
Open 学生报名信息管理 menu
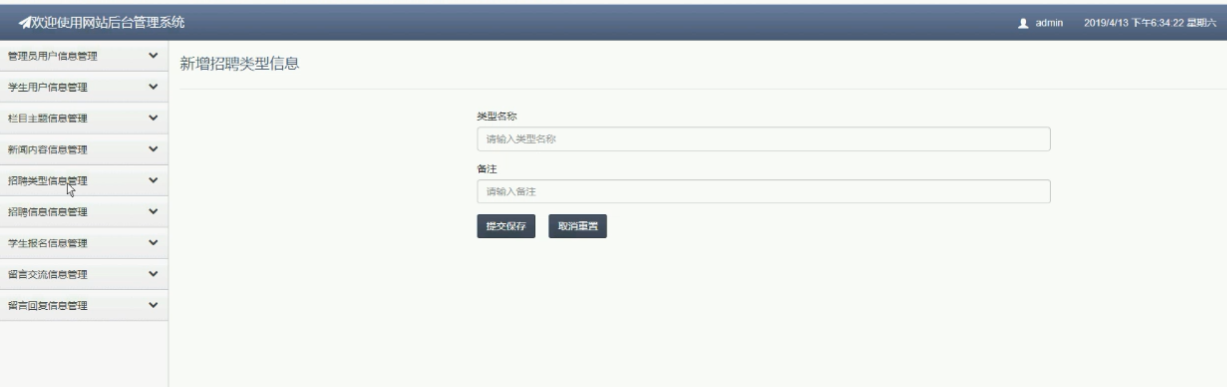coord(83,242)
